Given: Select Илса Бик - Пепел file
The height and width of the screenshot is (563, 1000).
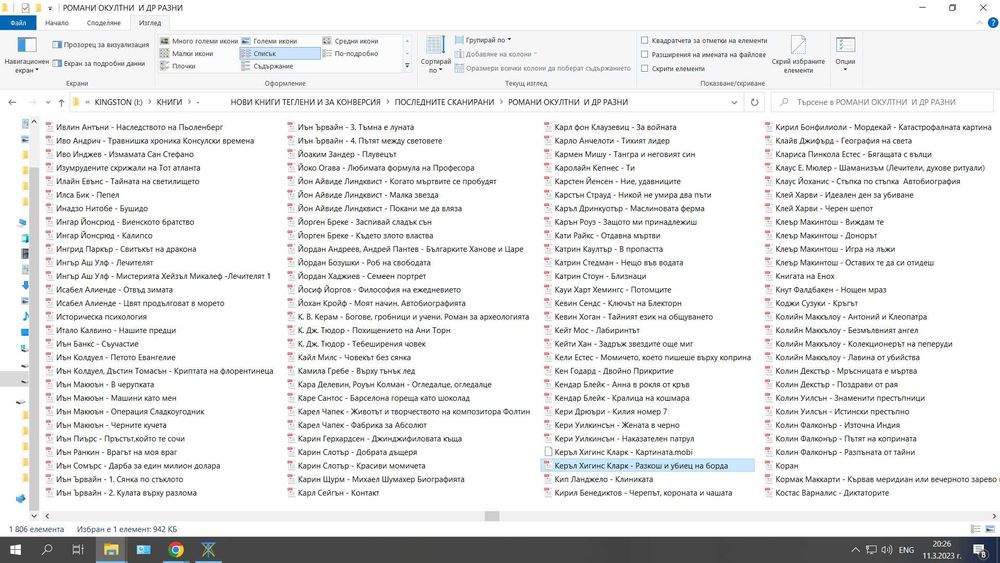Looking at the screenshot, I should click(x=87, y=195).
